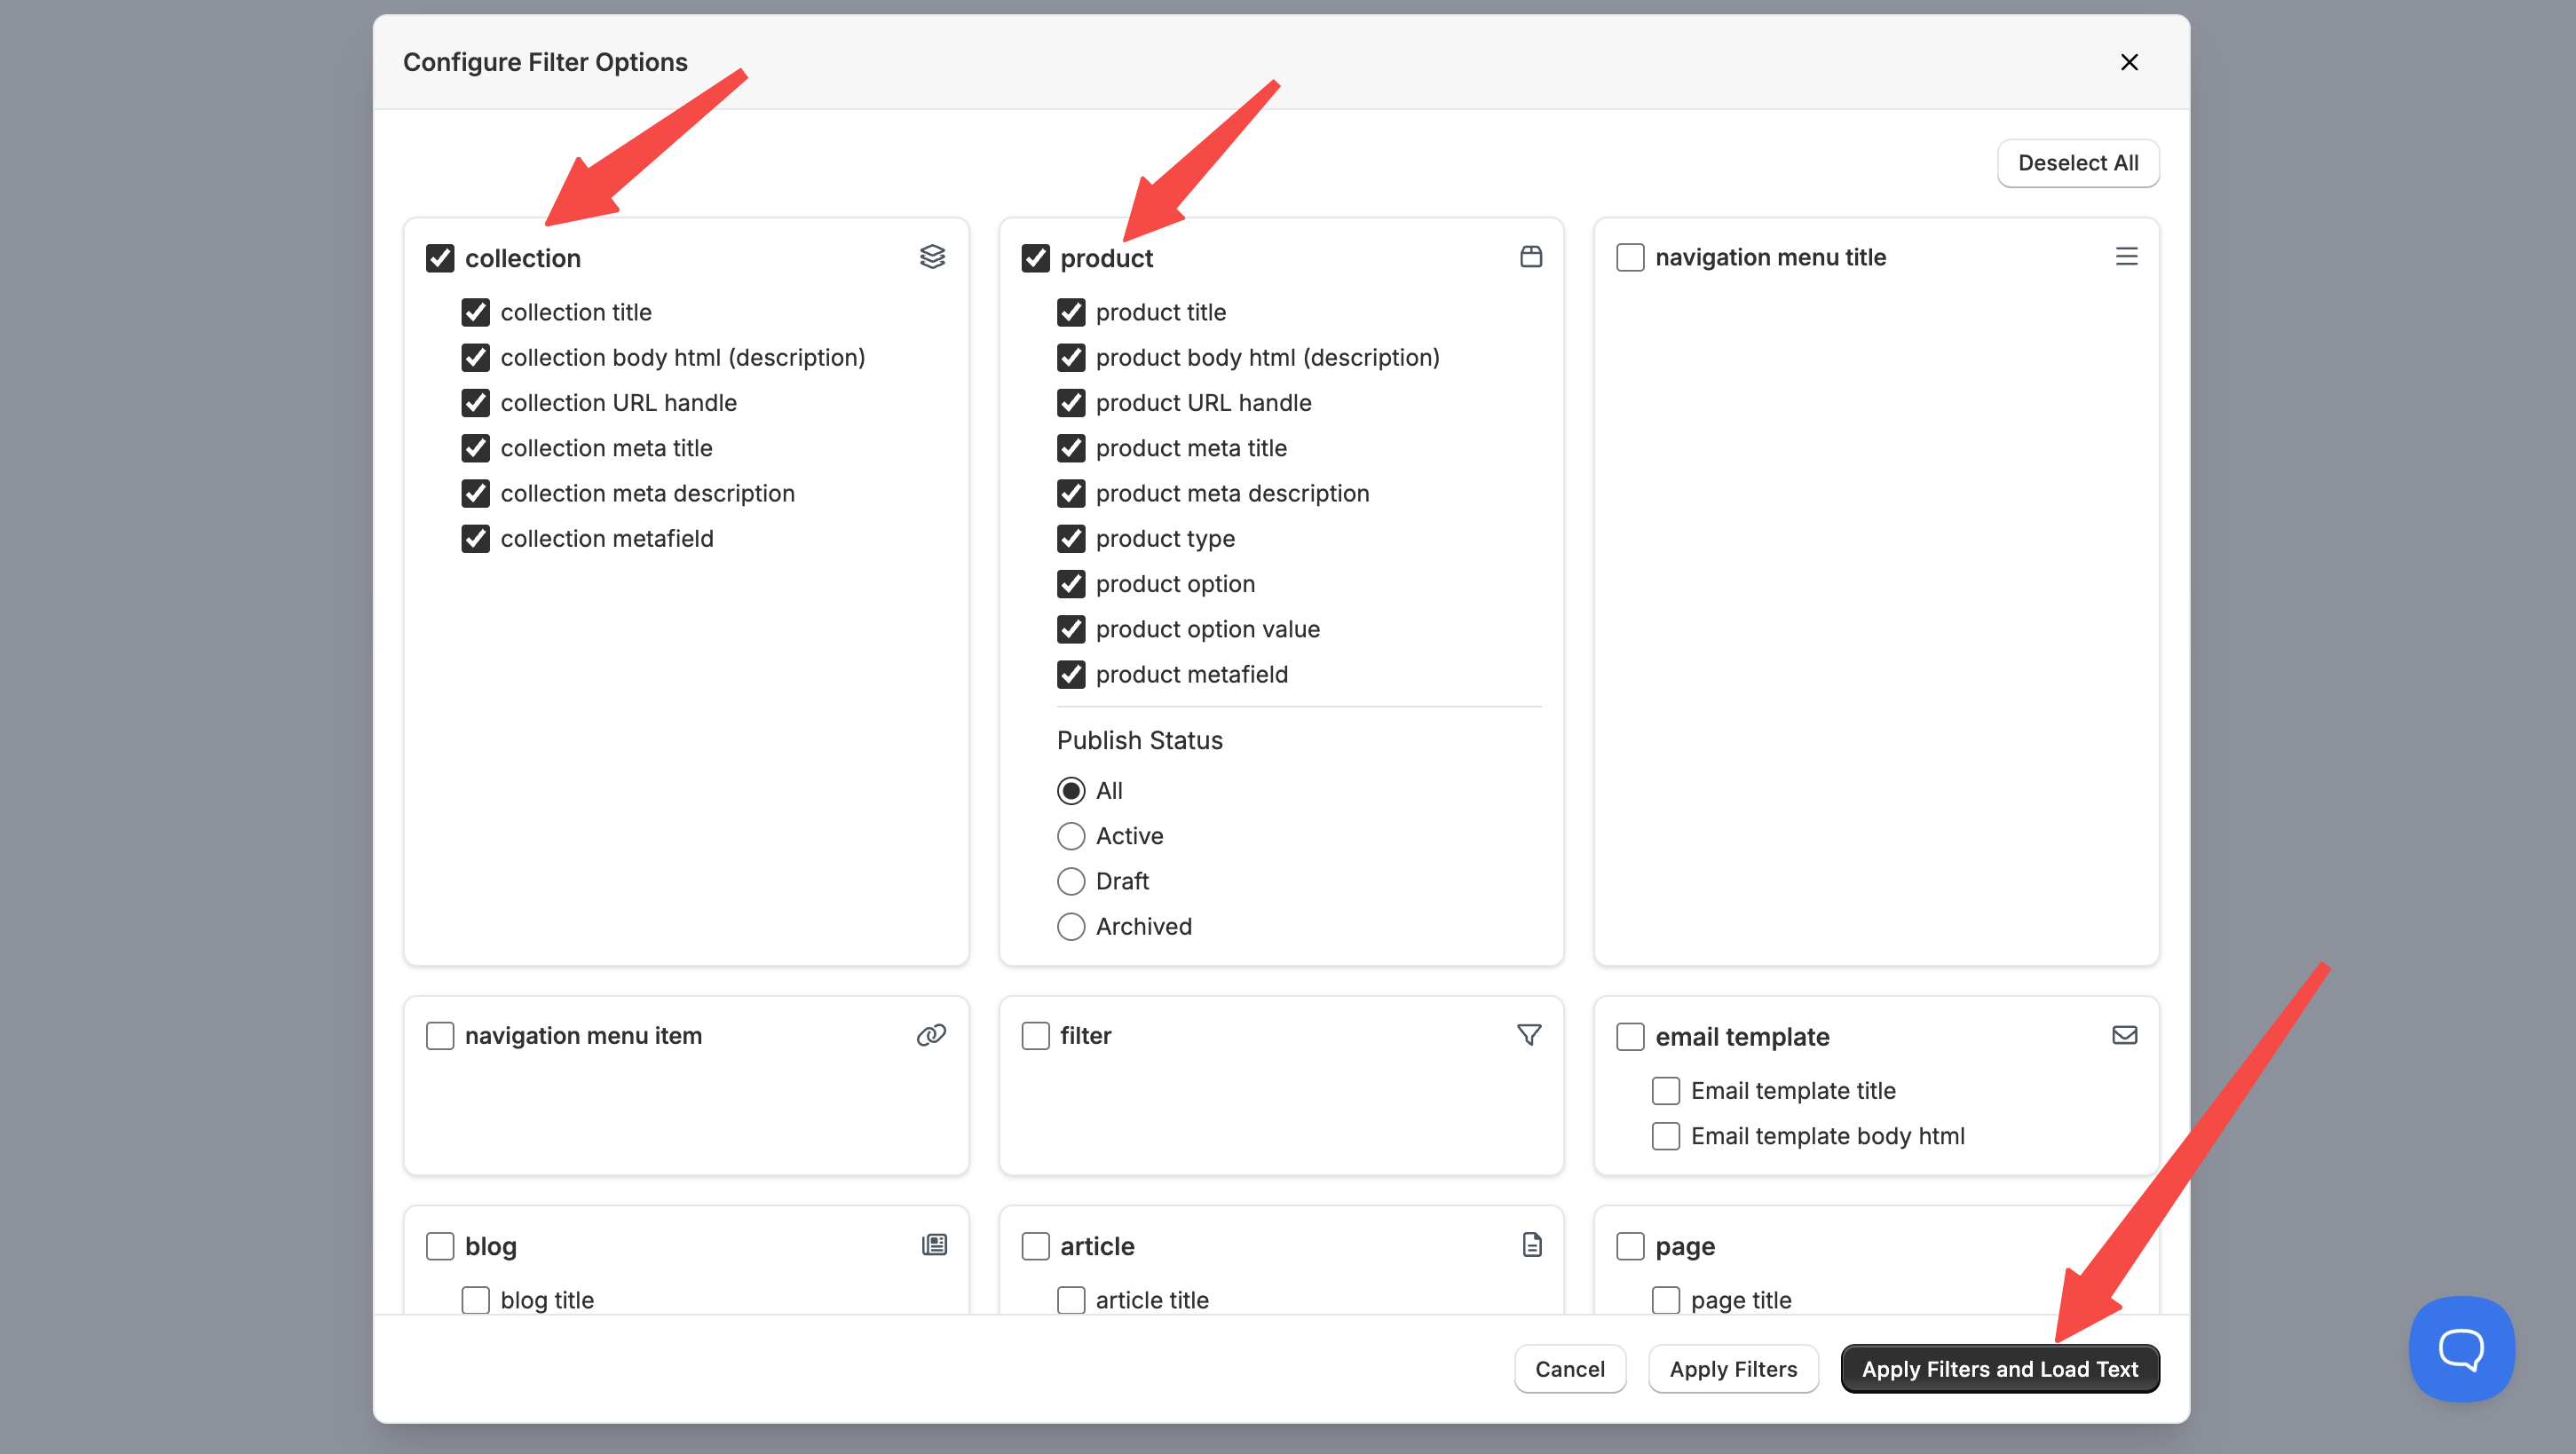Uncheck the collection URL handle checkbox
This screenshot has width=2576, height=1454.
click(476, 403)
